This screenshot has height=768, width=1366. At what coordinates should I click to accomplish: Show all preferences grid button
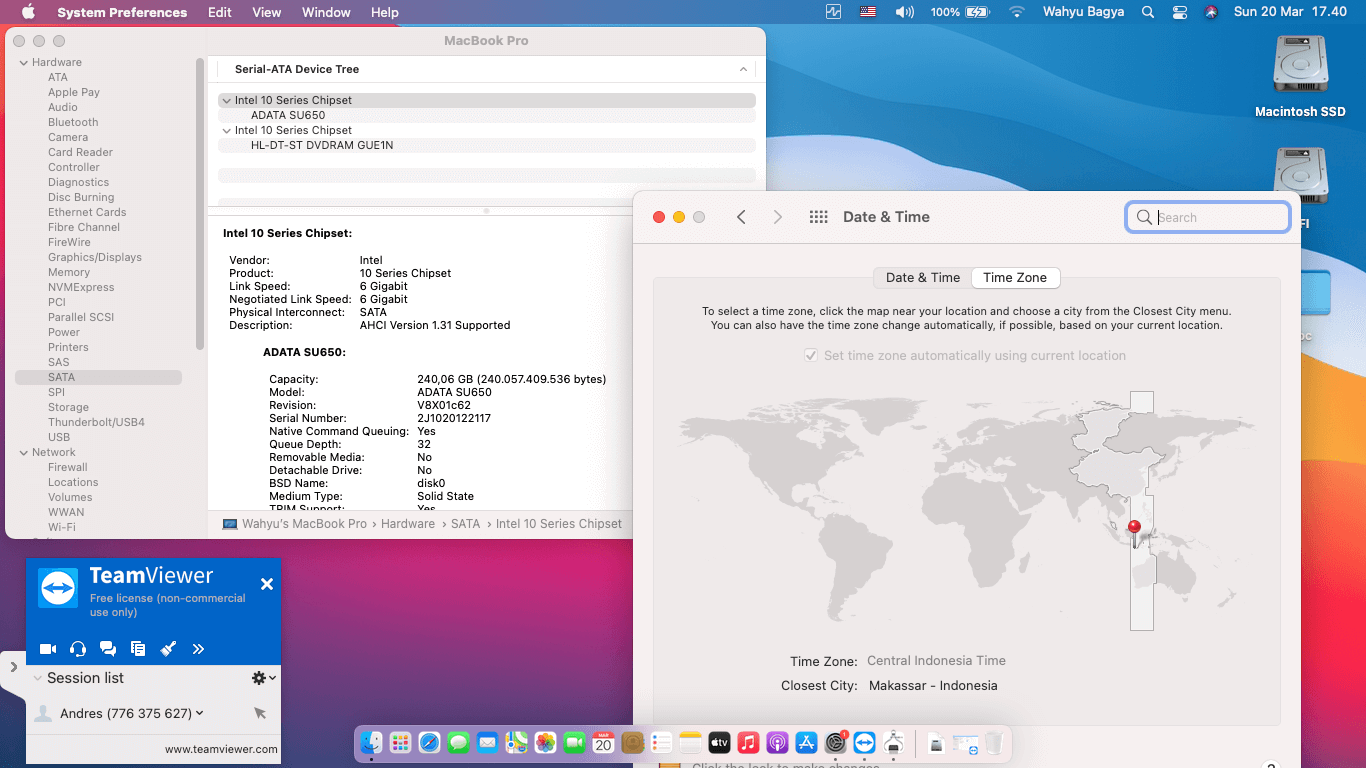point(819,217)
